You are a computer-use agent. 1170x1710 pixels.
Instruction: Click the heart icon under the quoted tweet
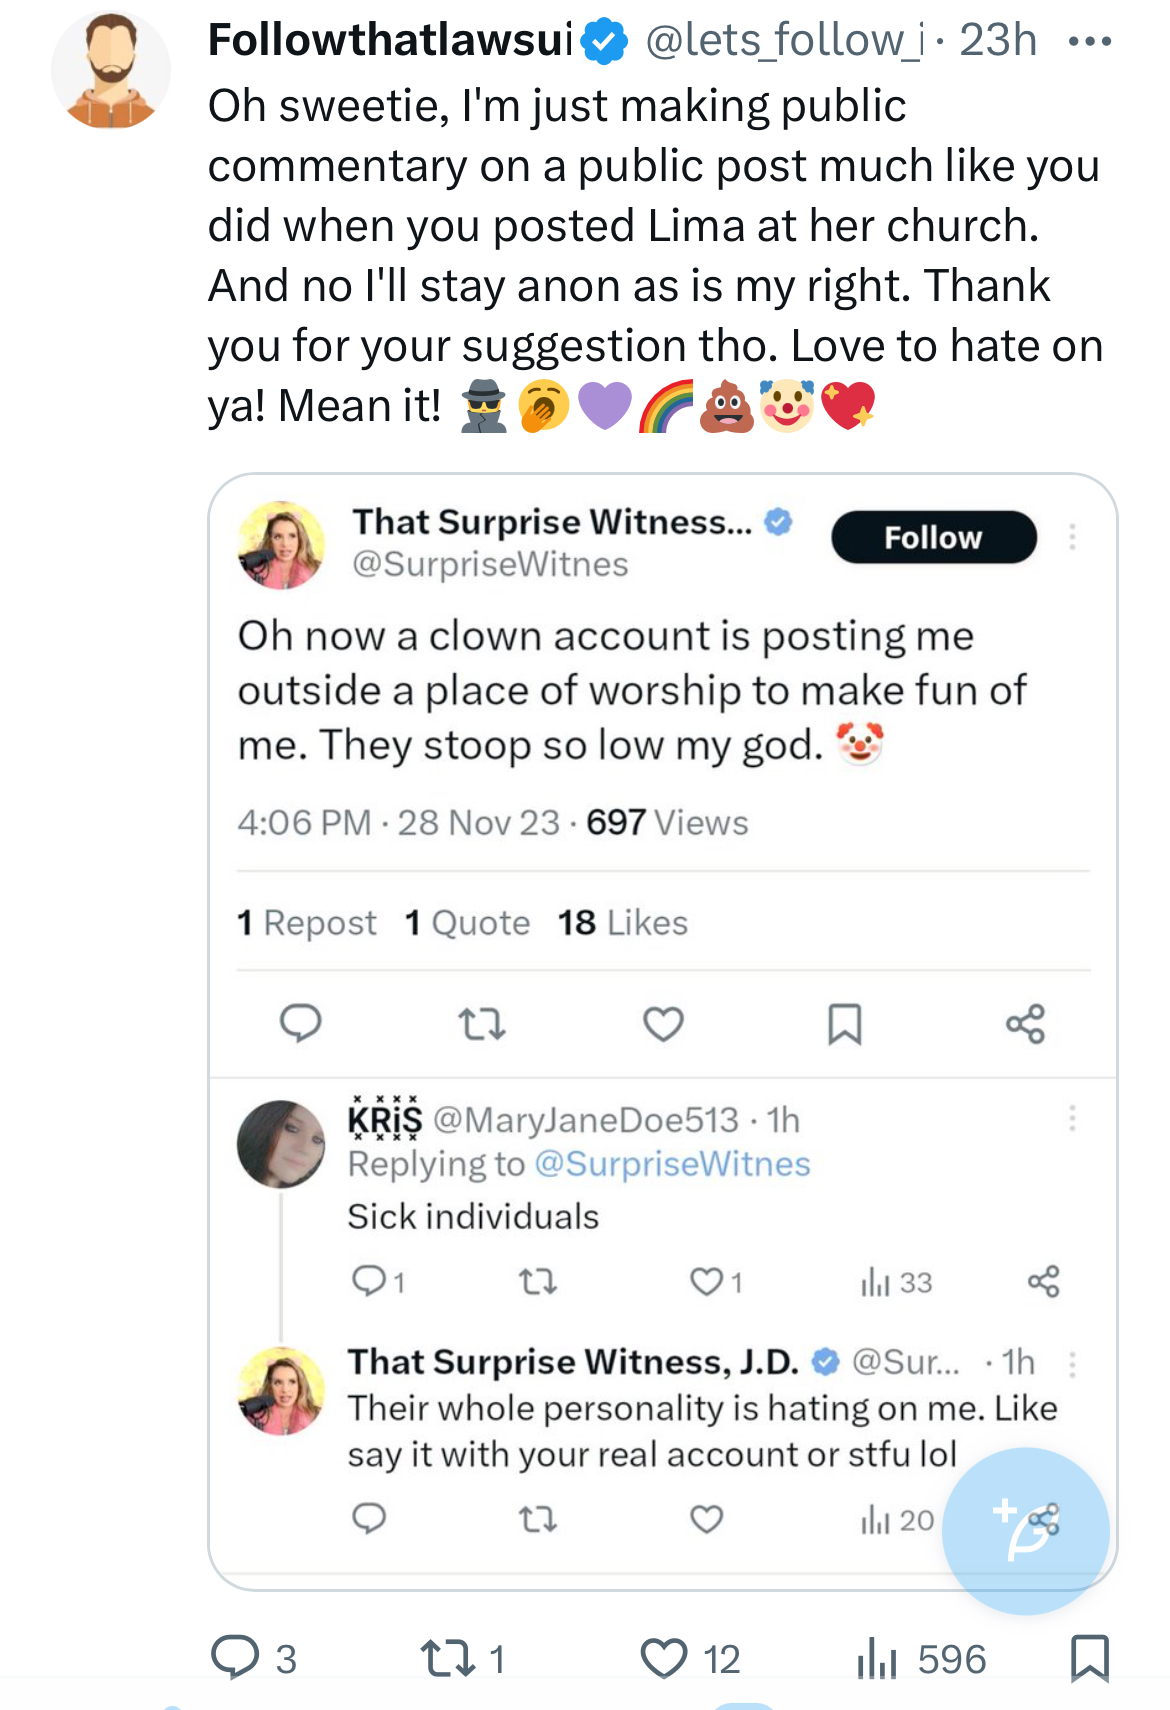point(663,1024)
